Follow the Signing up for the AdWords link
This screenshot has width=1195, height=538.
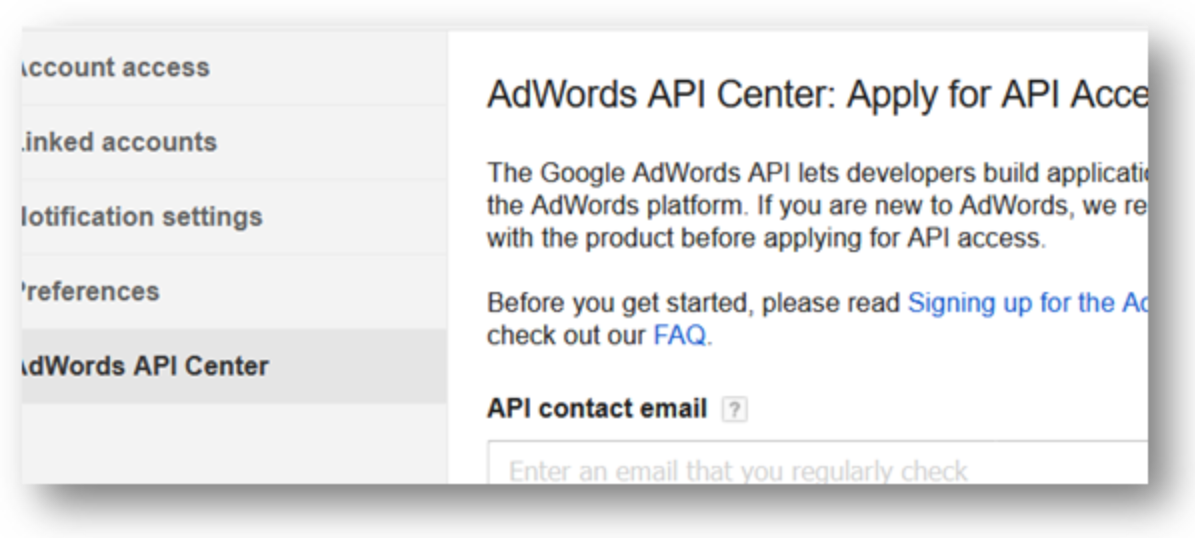coord(1027,303)
